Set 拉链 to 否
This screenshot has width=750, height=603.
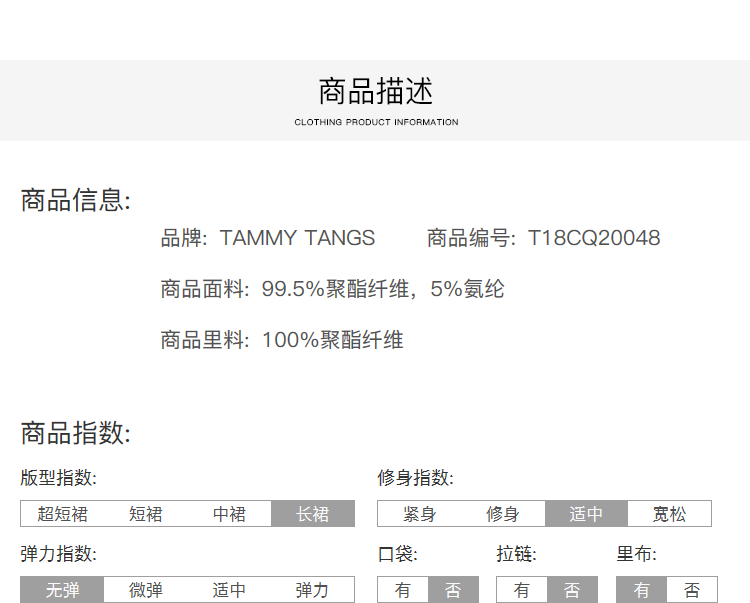click(572, 590)
